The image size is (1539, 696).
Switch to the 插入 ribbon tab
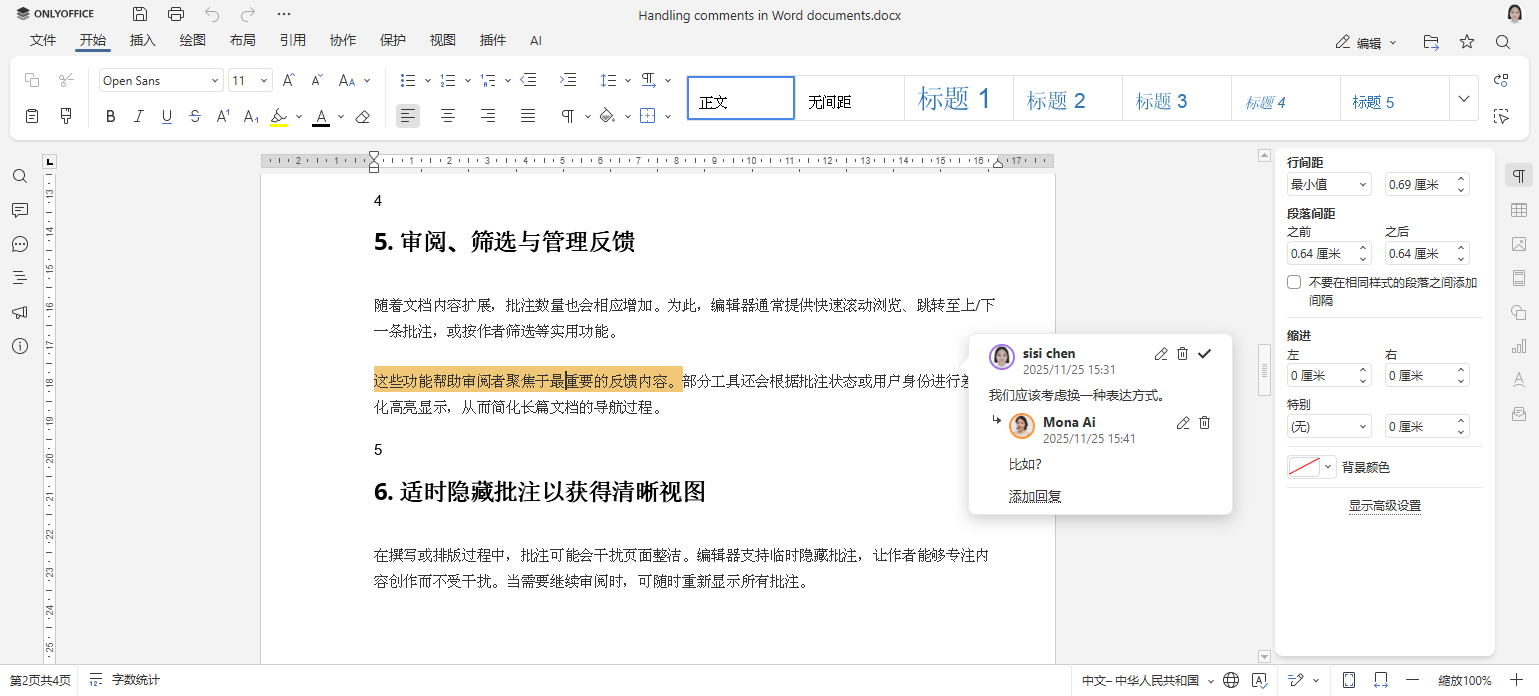point(141,40)
